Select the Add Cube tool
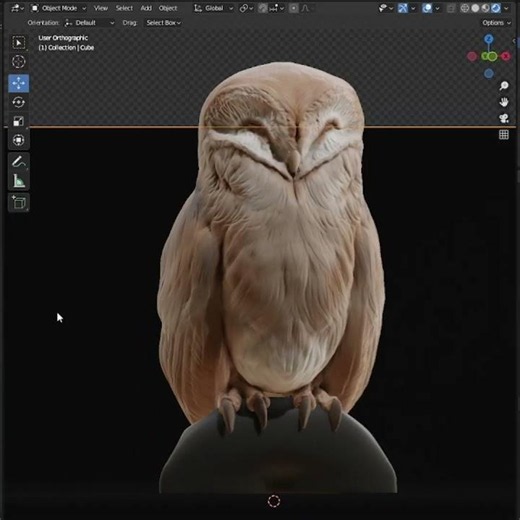 18,202
